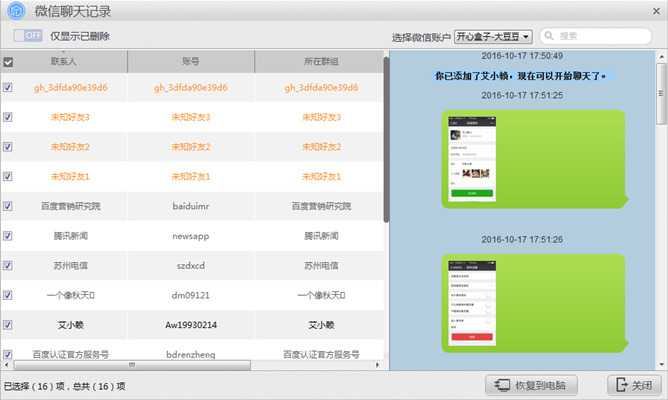
Task: Click the account cell dm09121
Action: pos(191,295)
